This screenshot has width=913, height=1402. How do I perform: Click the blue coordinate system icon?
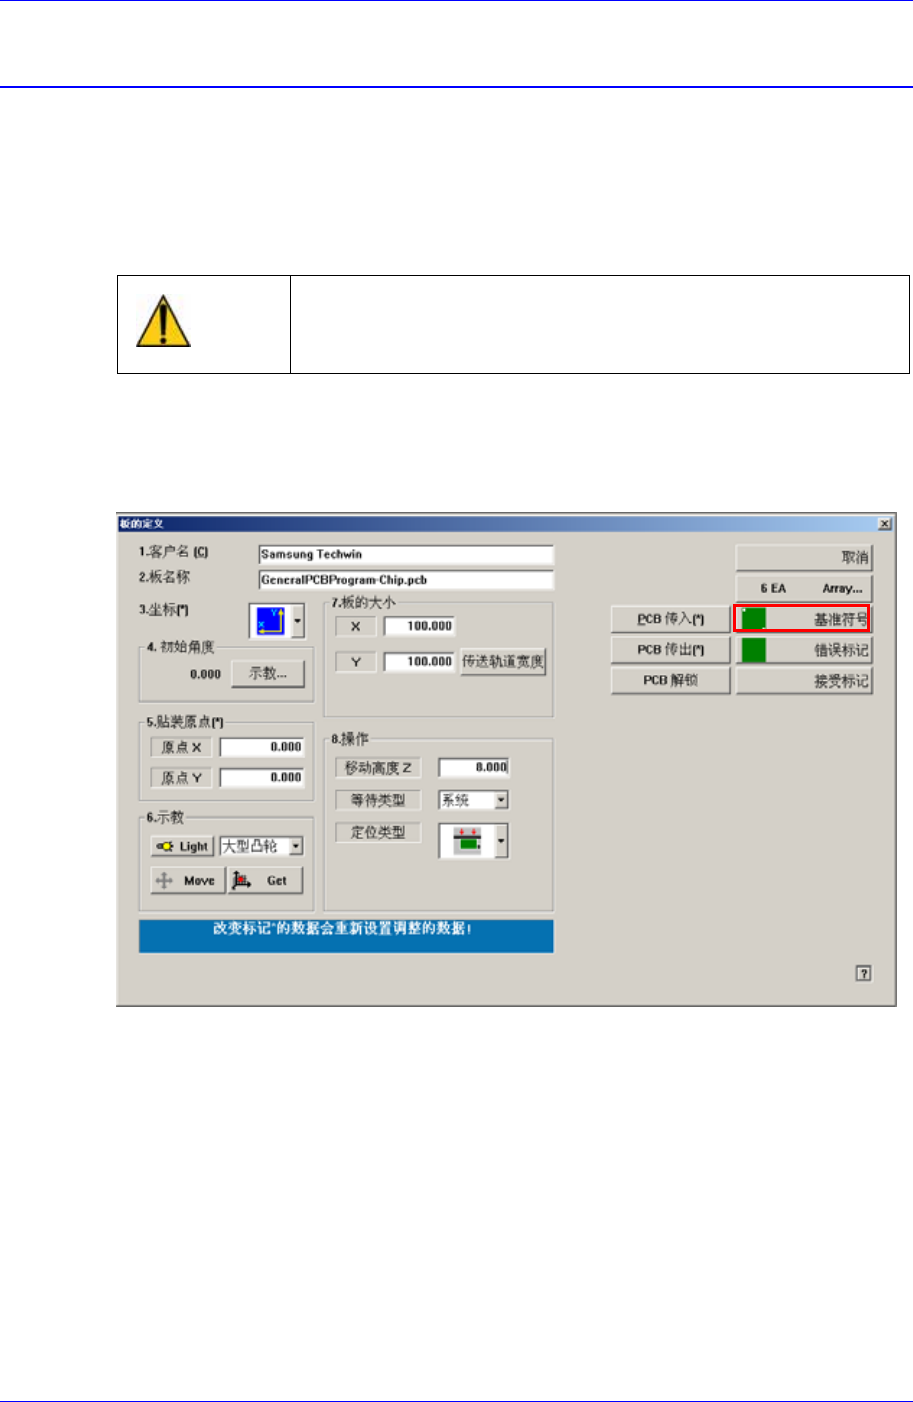270,621
